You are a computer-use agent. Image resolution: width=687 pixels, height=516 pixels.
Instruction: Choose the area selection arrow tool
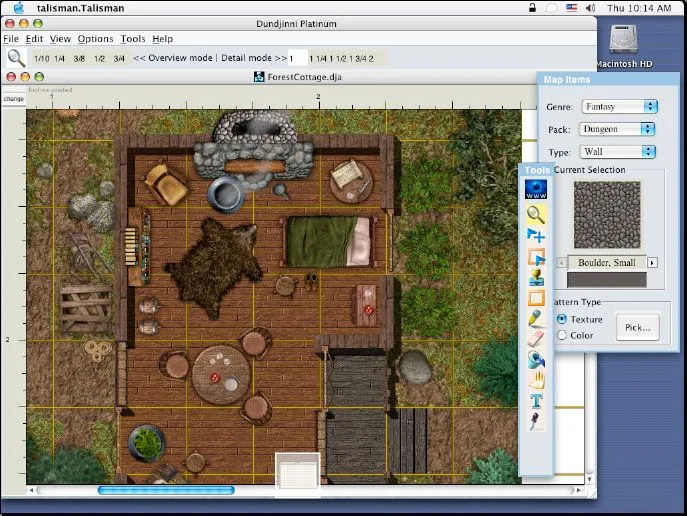point(535,257)
